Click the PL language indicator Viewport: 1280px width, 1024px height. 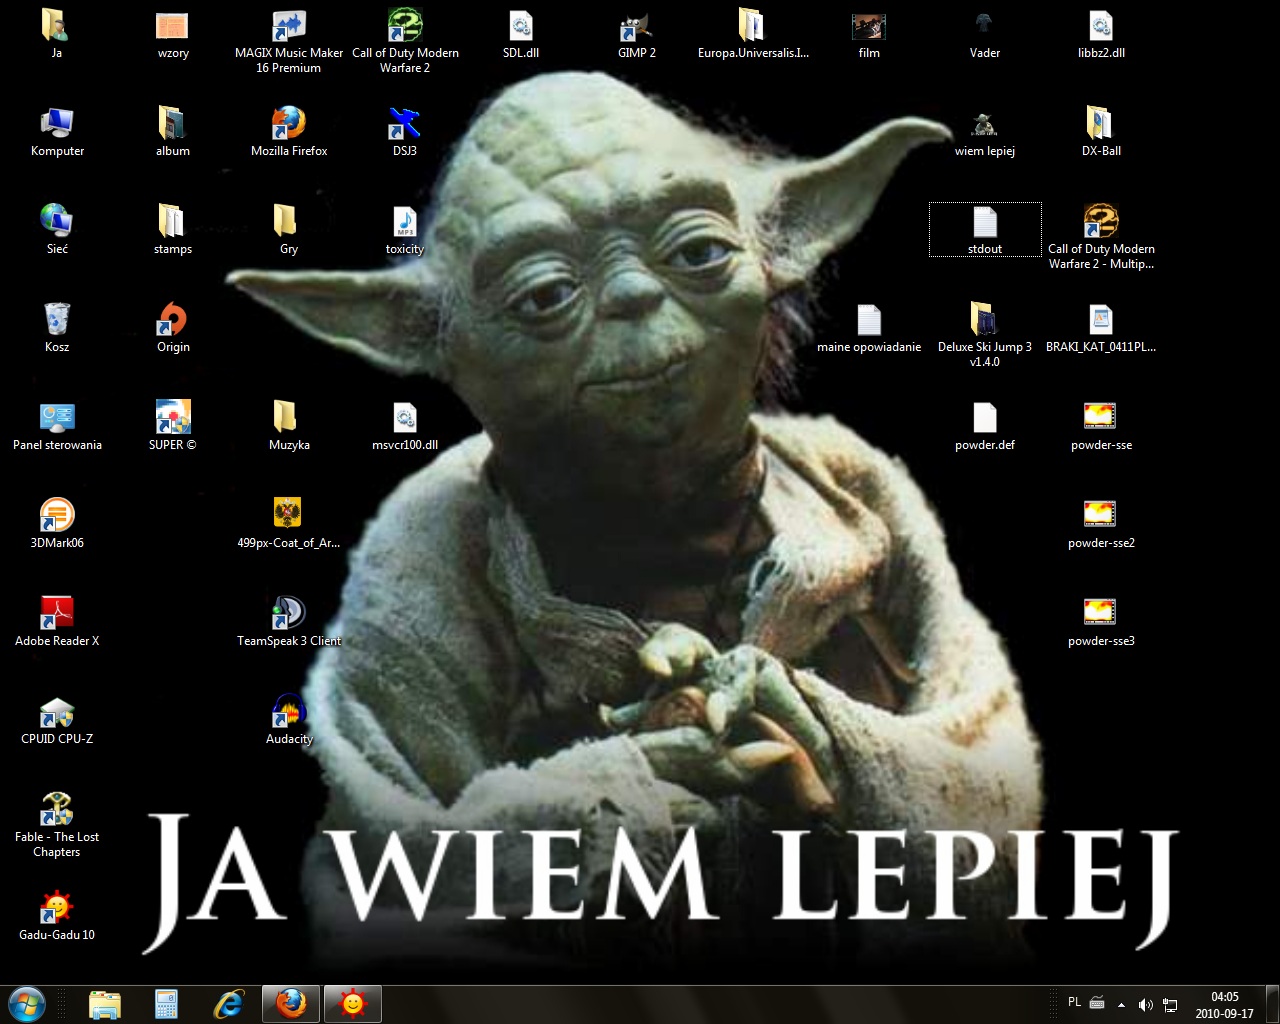[x=1074, y=1002]
